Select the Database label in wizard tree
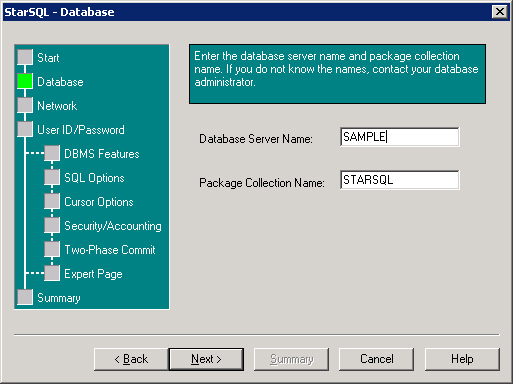This screenshot has height=384, width=513. (60, 82)
